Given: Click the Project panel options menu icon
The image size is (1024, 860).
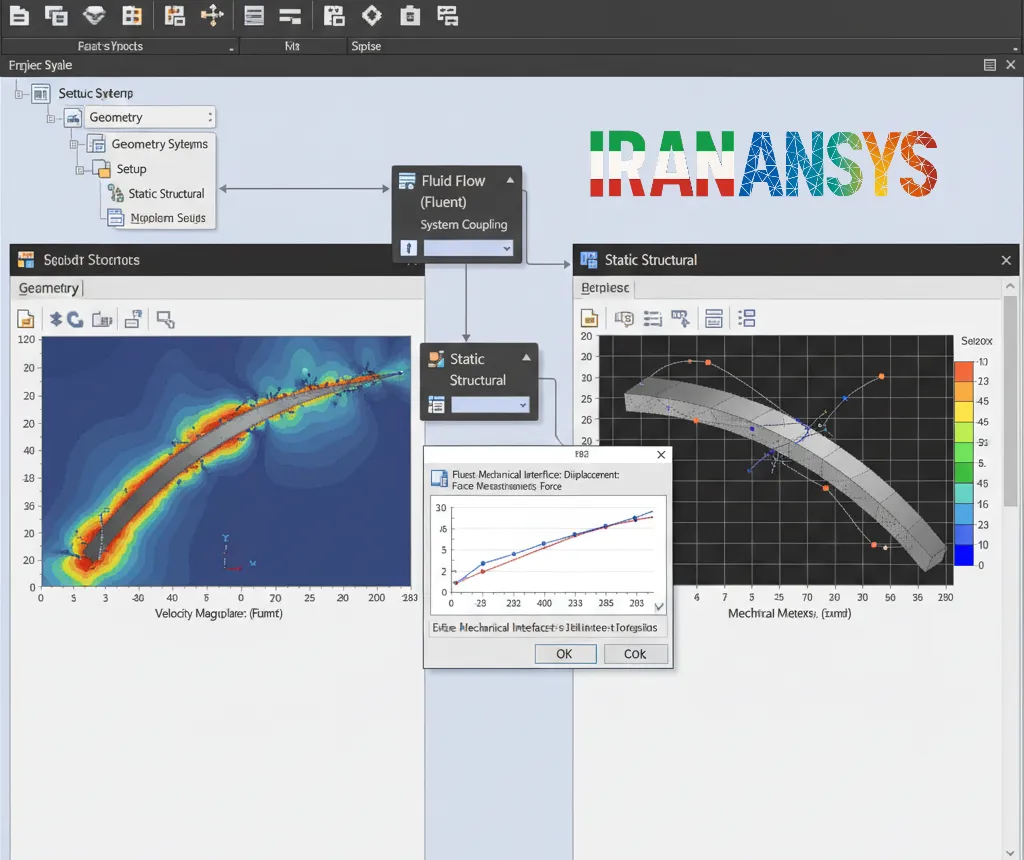Looking at the screenshot, I should click(x=989, y=65).
